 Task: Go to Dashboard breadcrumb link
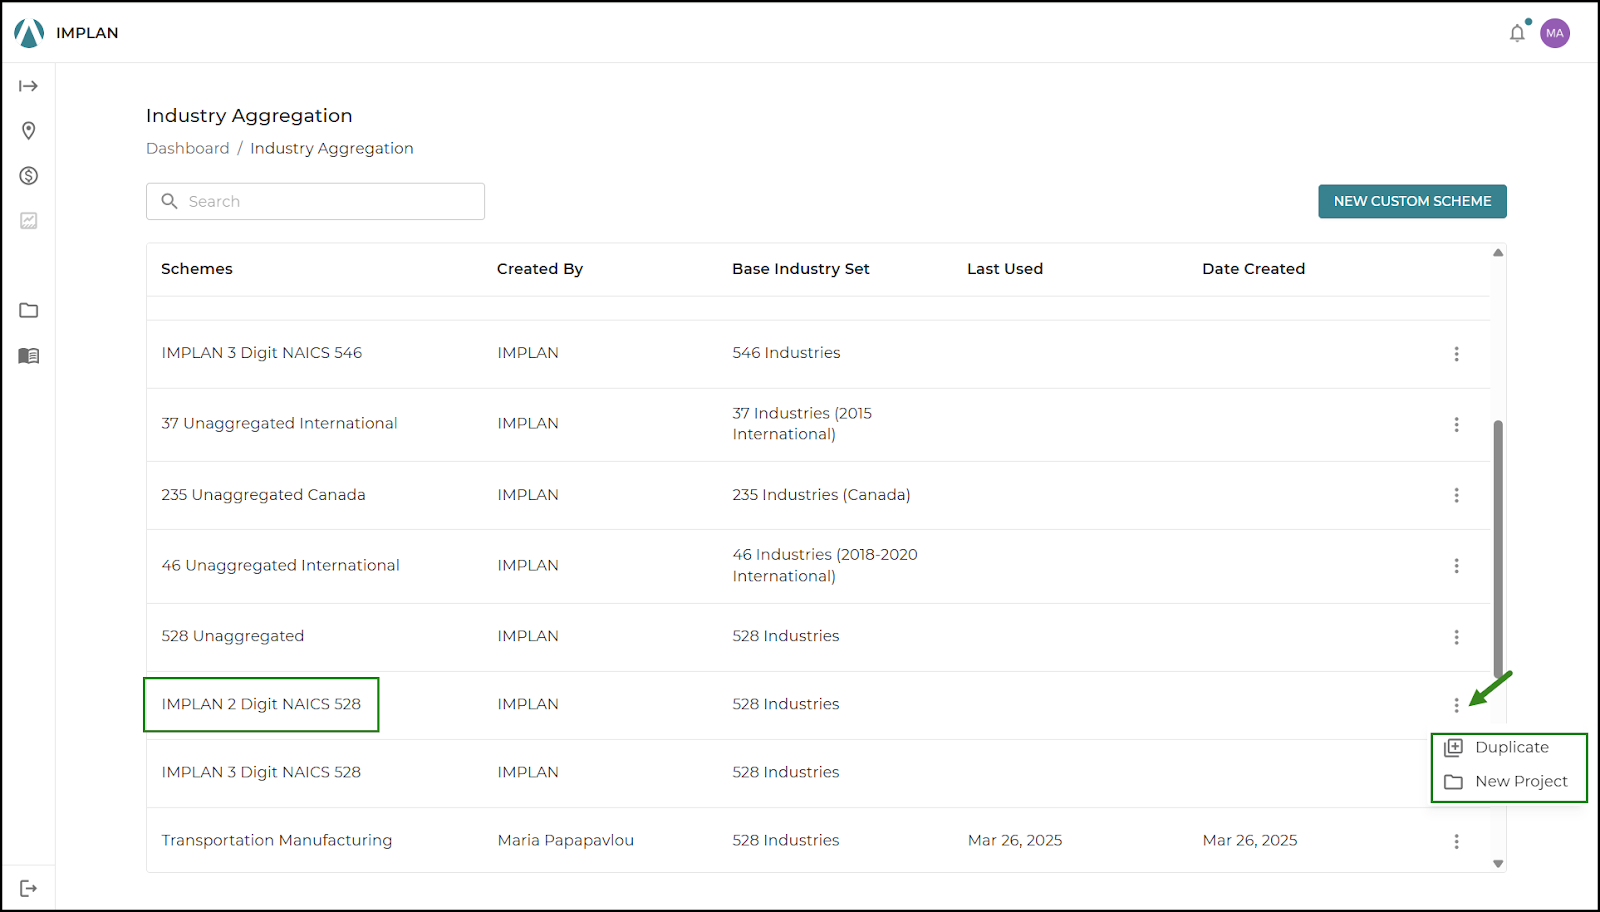coord(188,148)
